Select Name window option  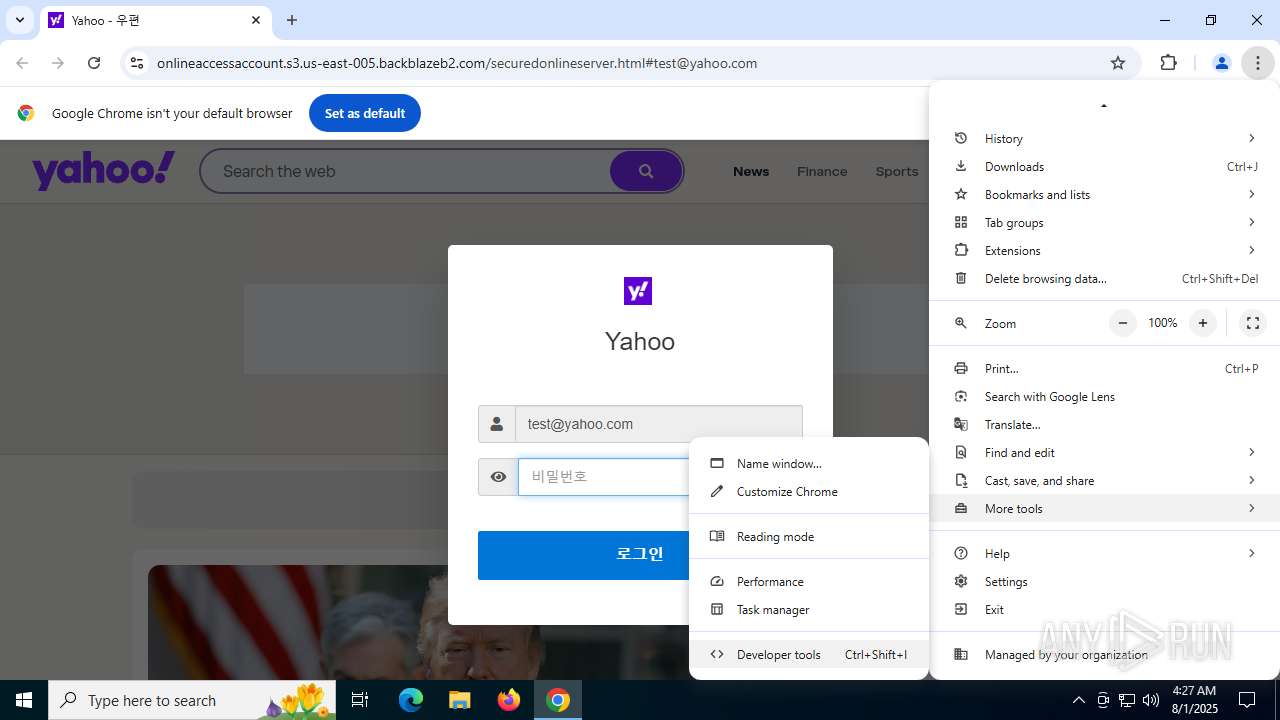click(809, 463)
